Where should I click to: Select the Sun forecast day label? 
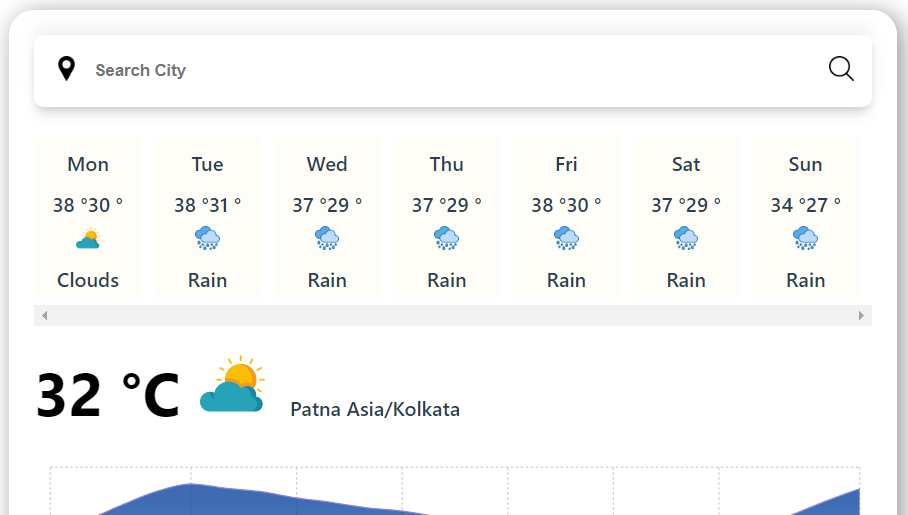[x=805, y=164]
